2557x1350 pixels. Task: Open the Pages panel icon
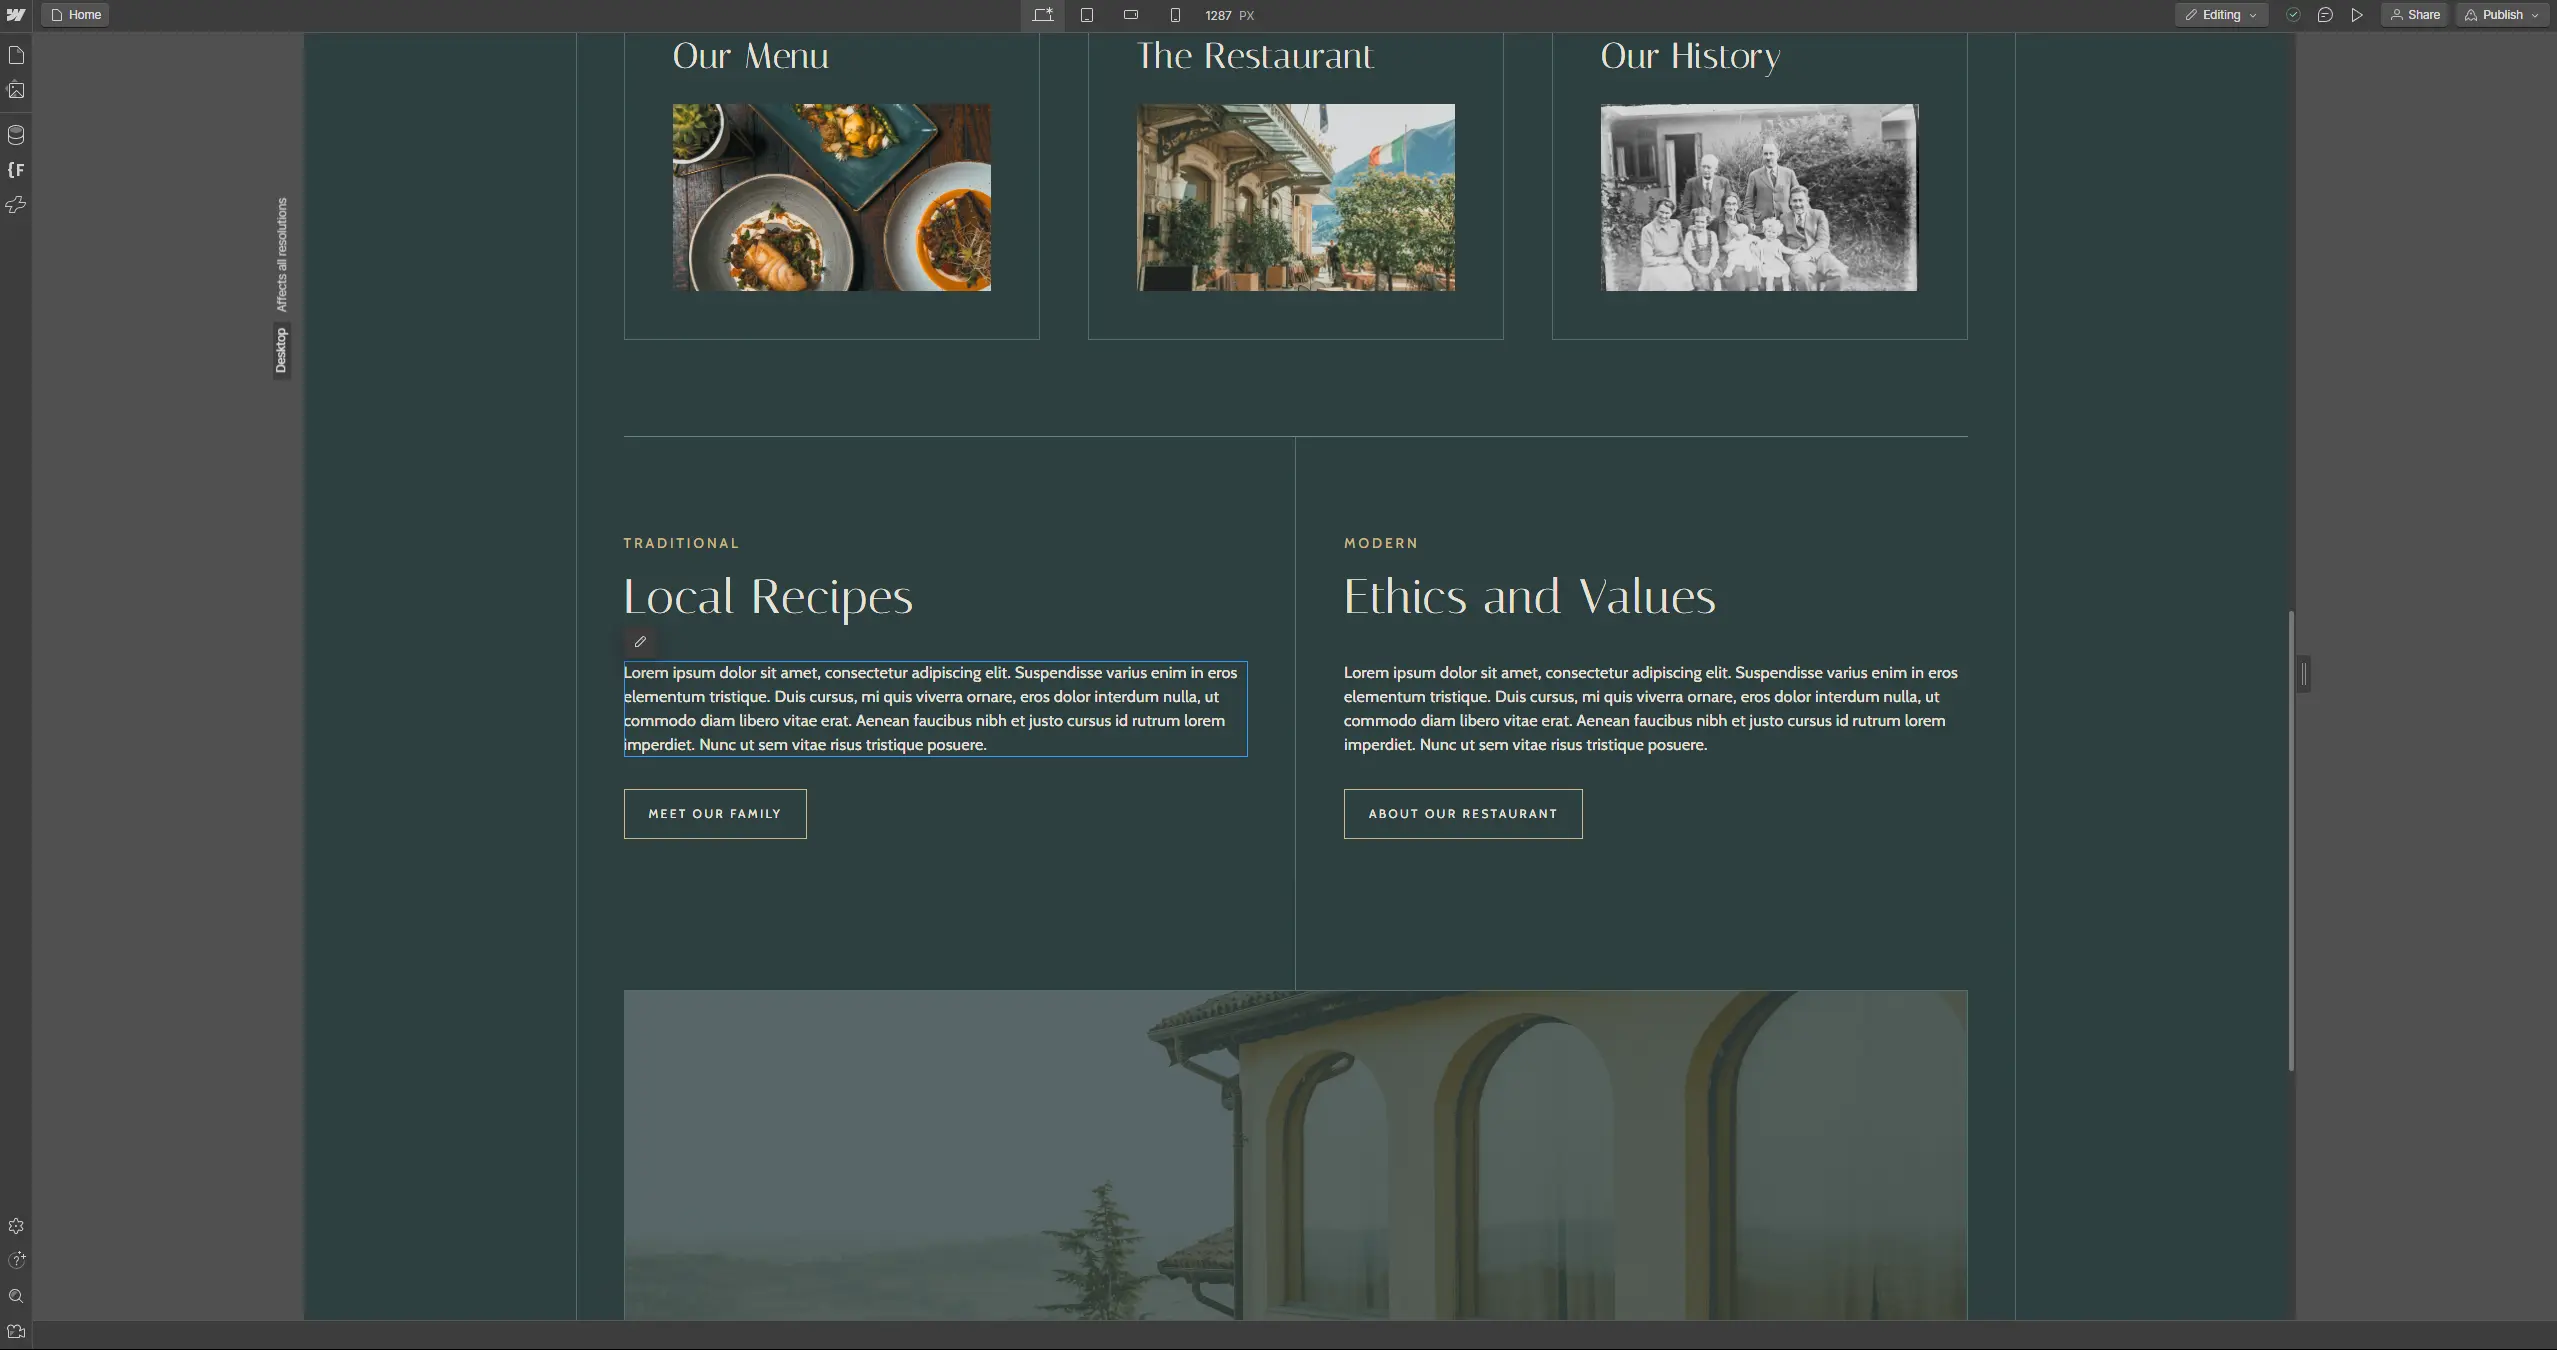pyautogui.click(x=16, y=55)
